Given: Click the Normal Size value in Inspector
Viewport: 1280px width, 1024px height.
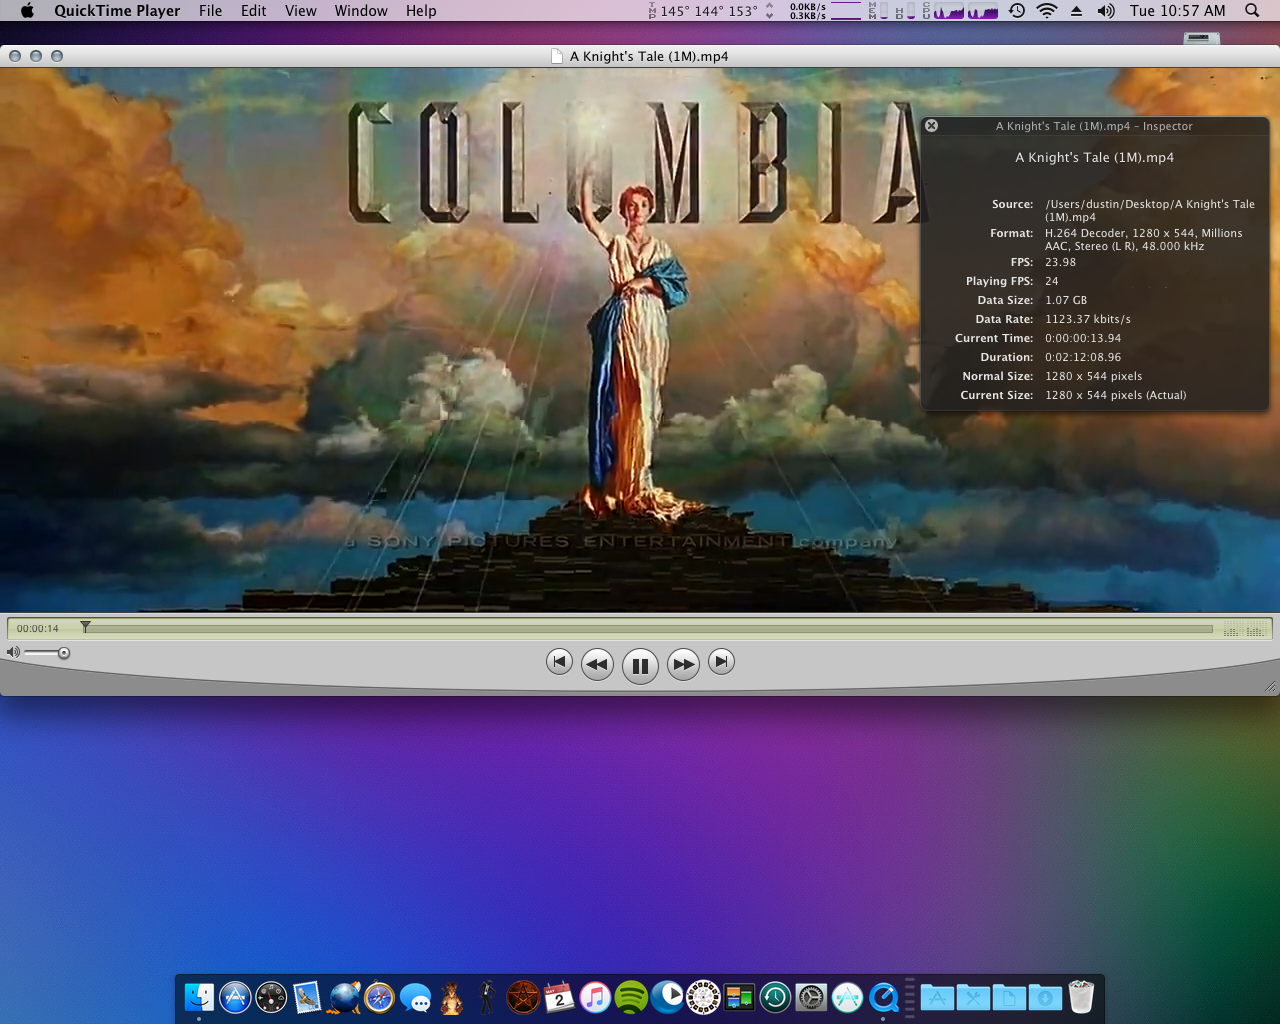Looking at the screenshot, I should click(x=1094, y=376).
